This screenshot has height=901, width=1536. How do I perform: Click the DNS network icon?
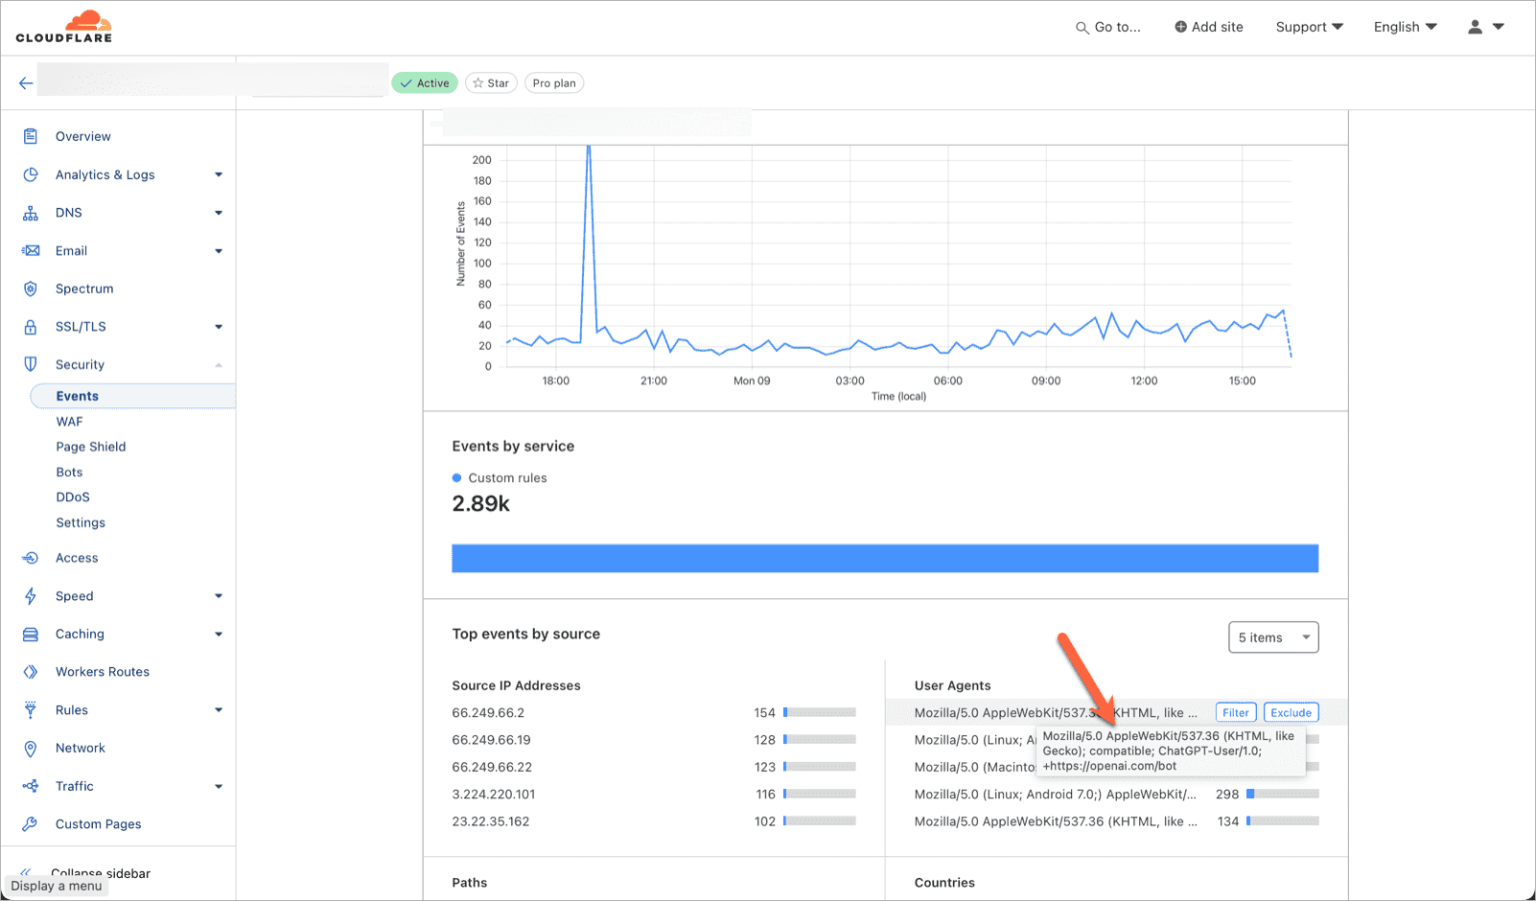(31, 213)
